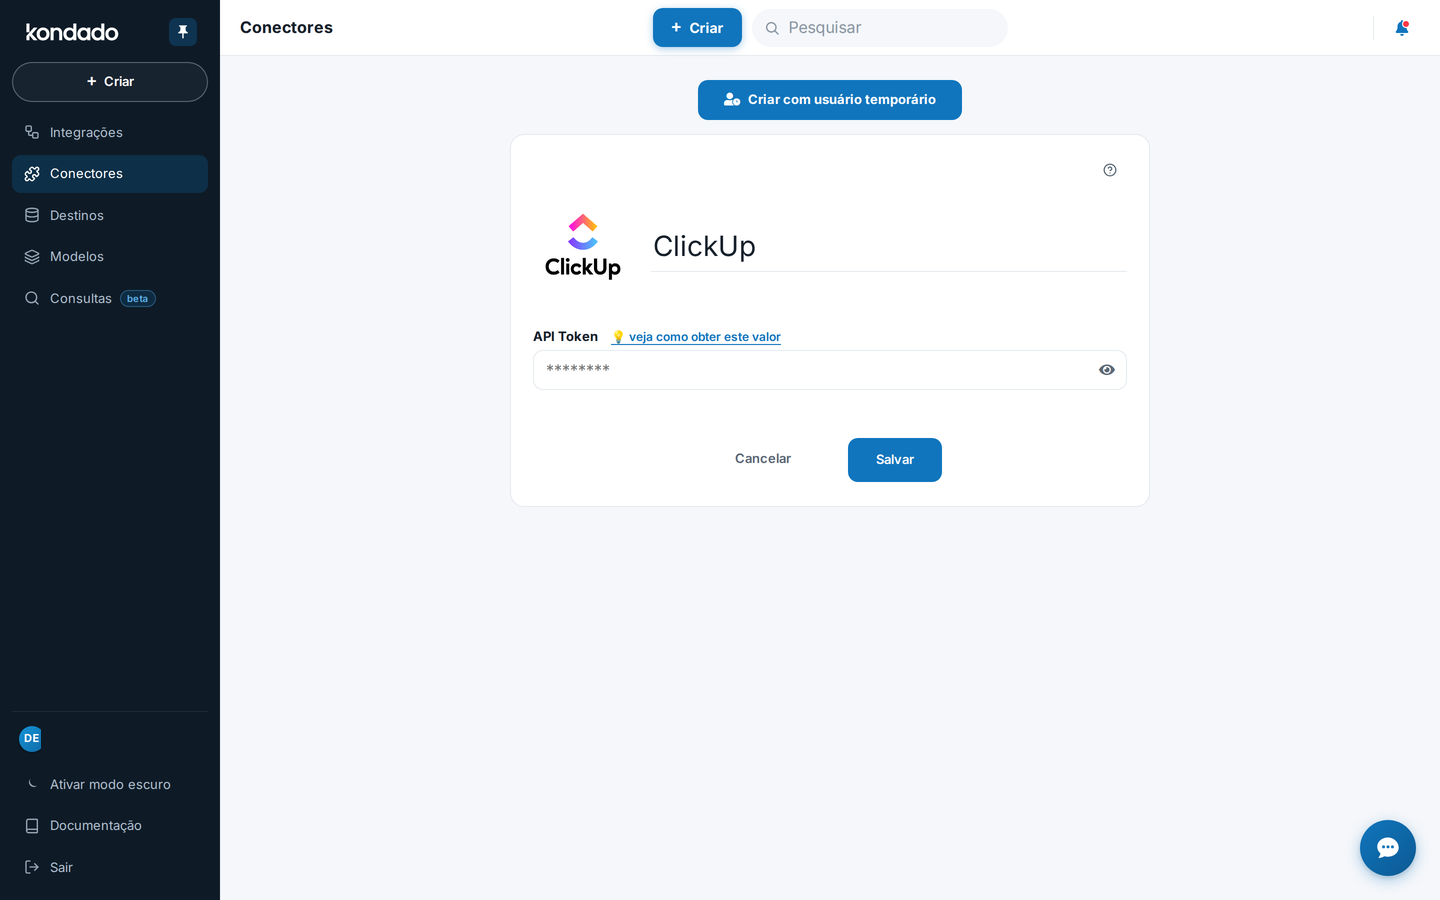Screen dimensions: 1440x900
Task: Click the help question mark icon
Action: [1110, 170]
